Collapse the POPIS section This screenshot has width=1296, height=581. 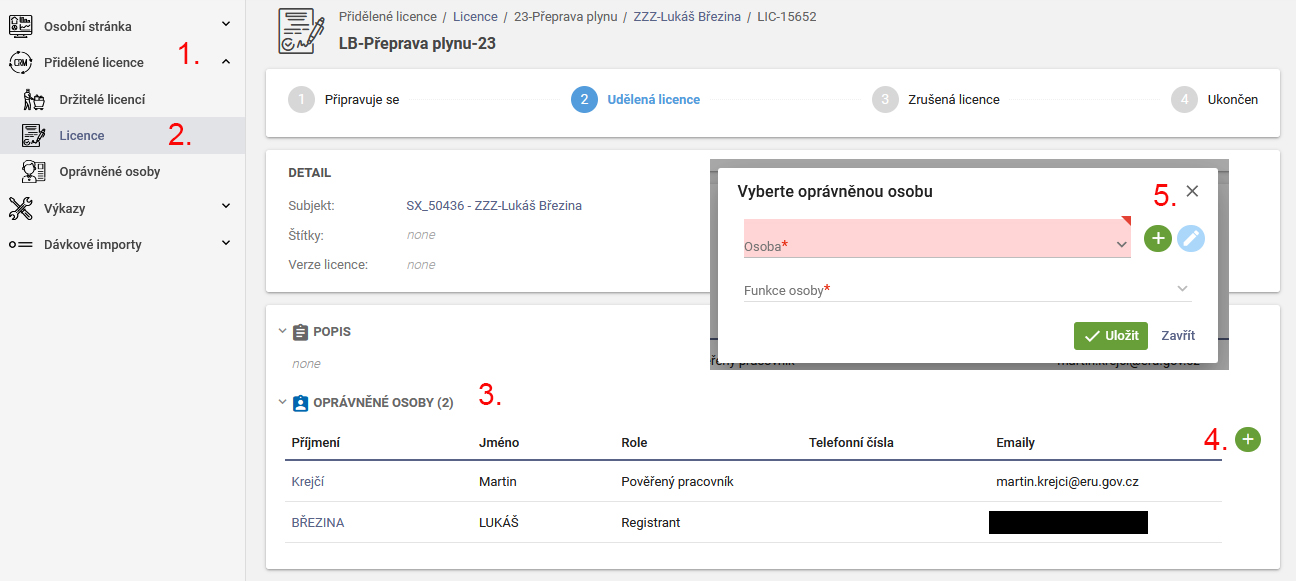coord(282,331)
